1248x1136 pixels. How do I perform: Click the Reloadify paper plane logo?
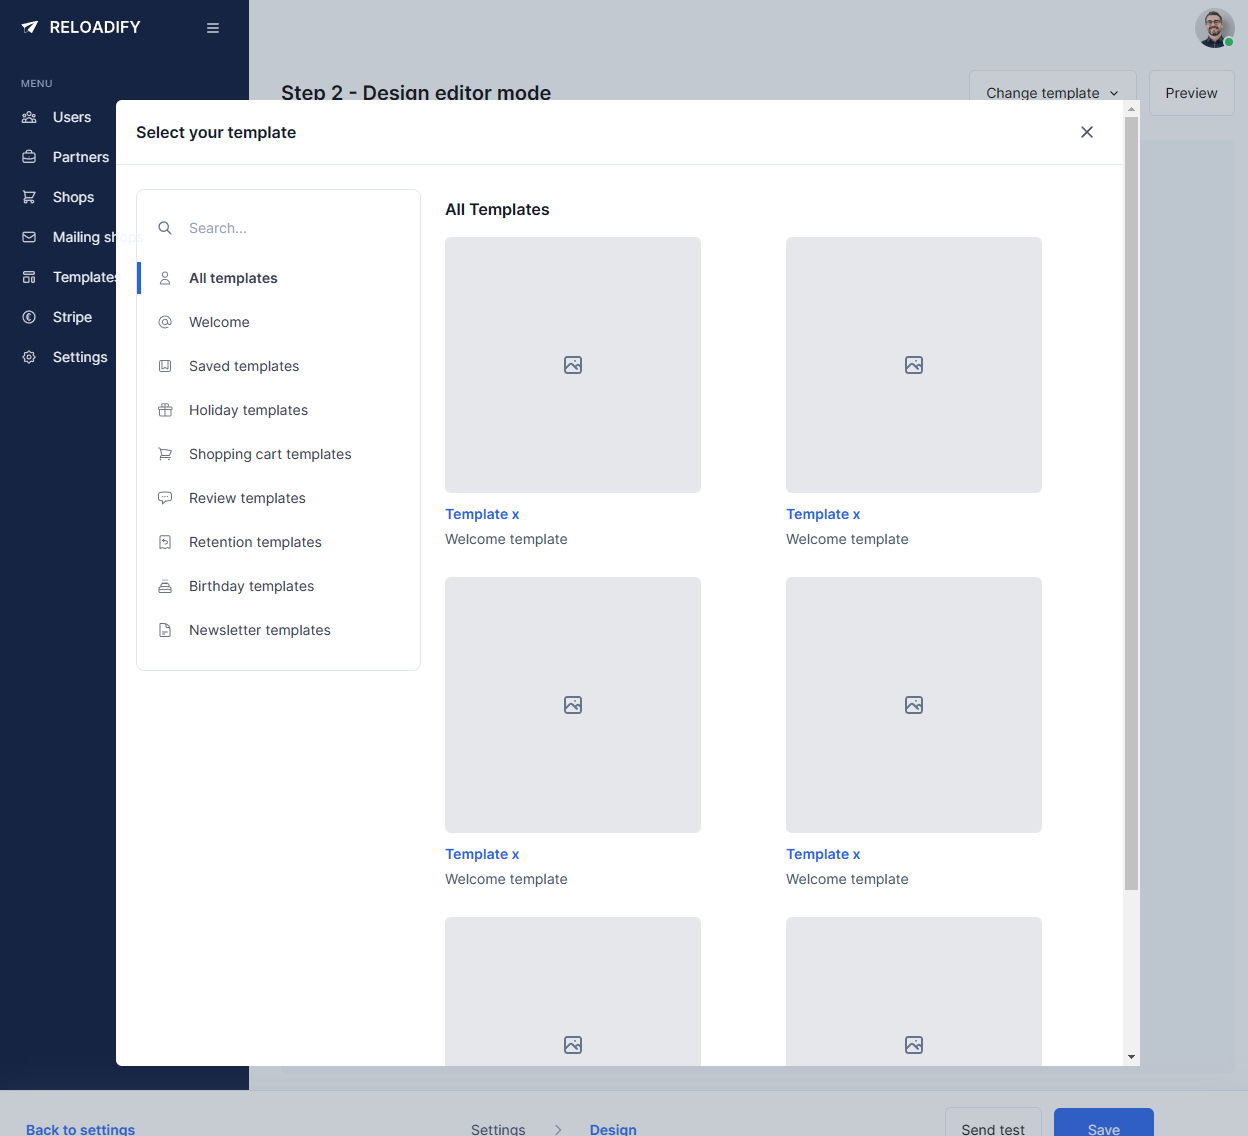click(x=28, y=27)
